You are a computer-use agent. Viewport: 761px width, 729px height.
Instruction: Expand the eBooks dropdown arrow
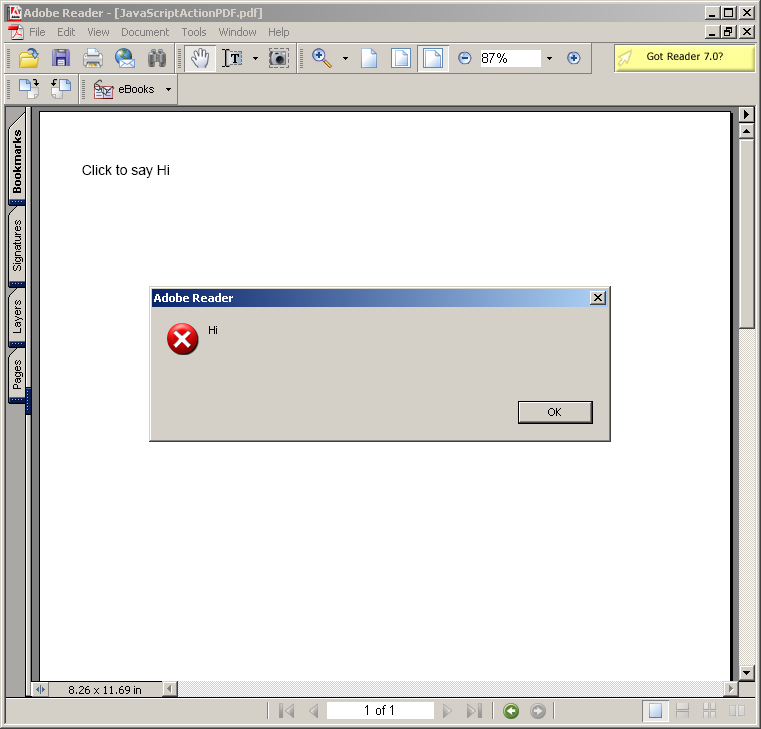point(168,89)
